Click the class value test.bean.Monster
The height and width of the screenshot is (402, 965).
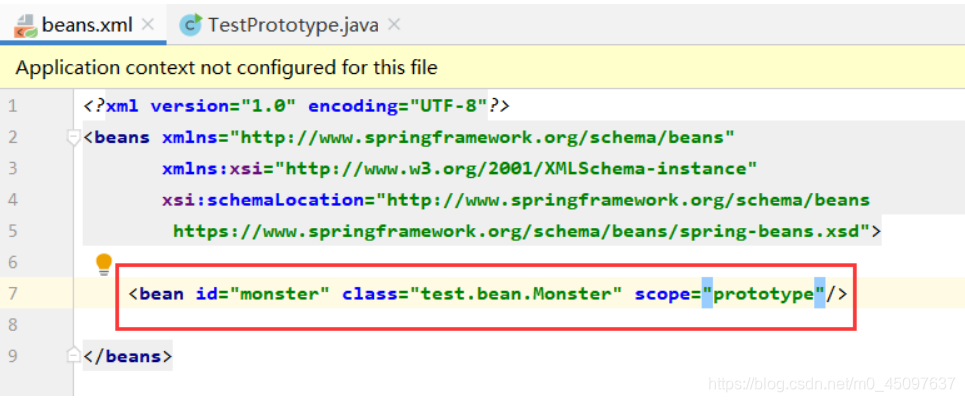tap(516, 294)
